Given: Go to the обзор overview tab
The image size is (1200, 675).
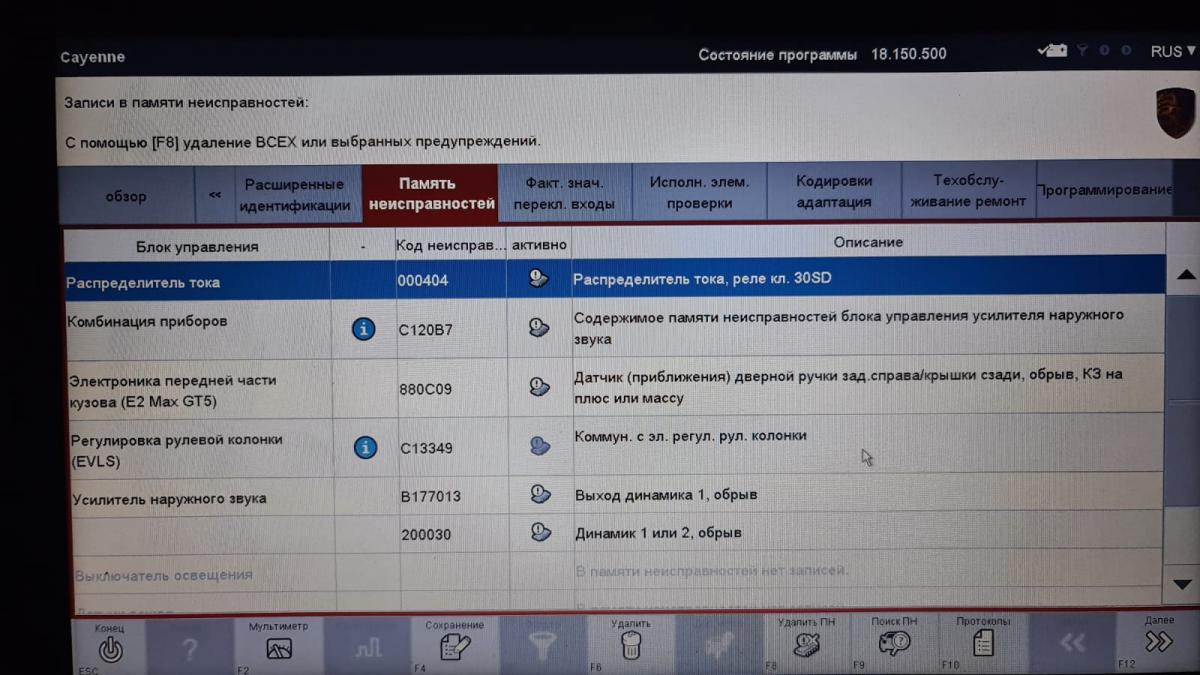Looking at the screenshot, I should tap(126, 196).
